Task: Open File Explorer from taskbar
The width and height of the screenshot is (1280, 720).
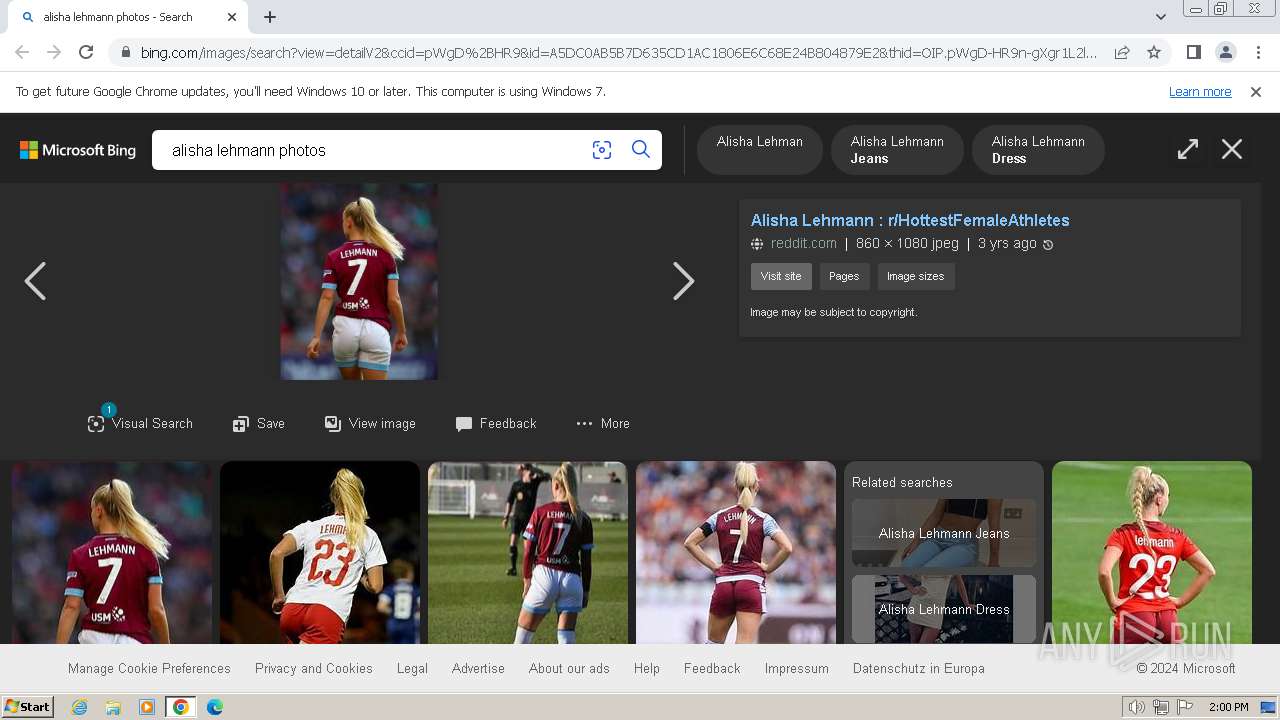Action: tap(113, 707)
